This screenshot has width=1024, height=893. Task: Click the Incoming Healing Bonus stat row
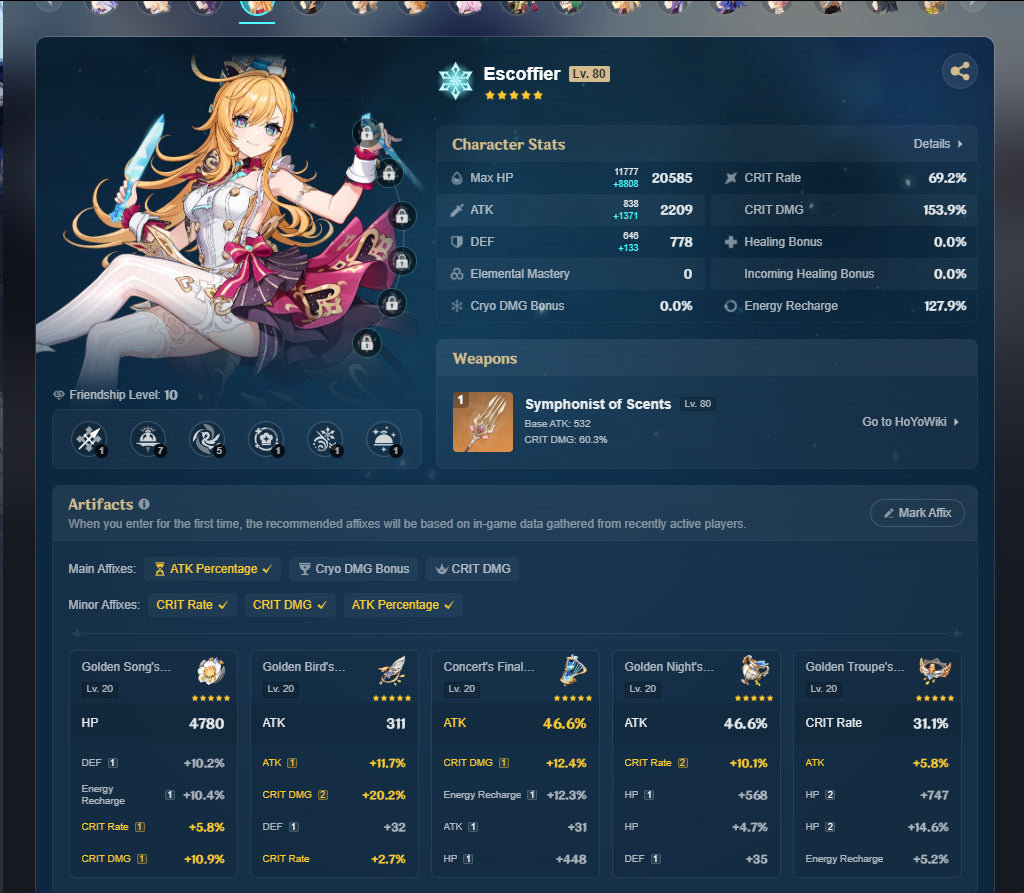pyautogui.click(x=844, y=274)
